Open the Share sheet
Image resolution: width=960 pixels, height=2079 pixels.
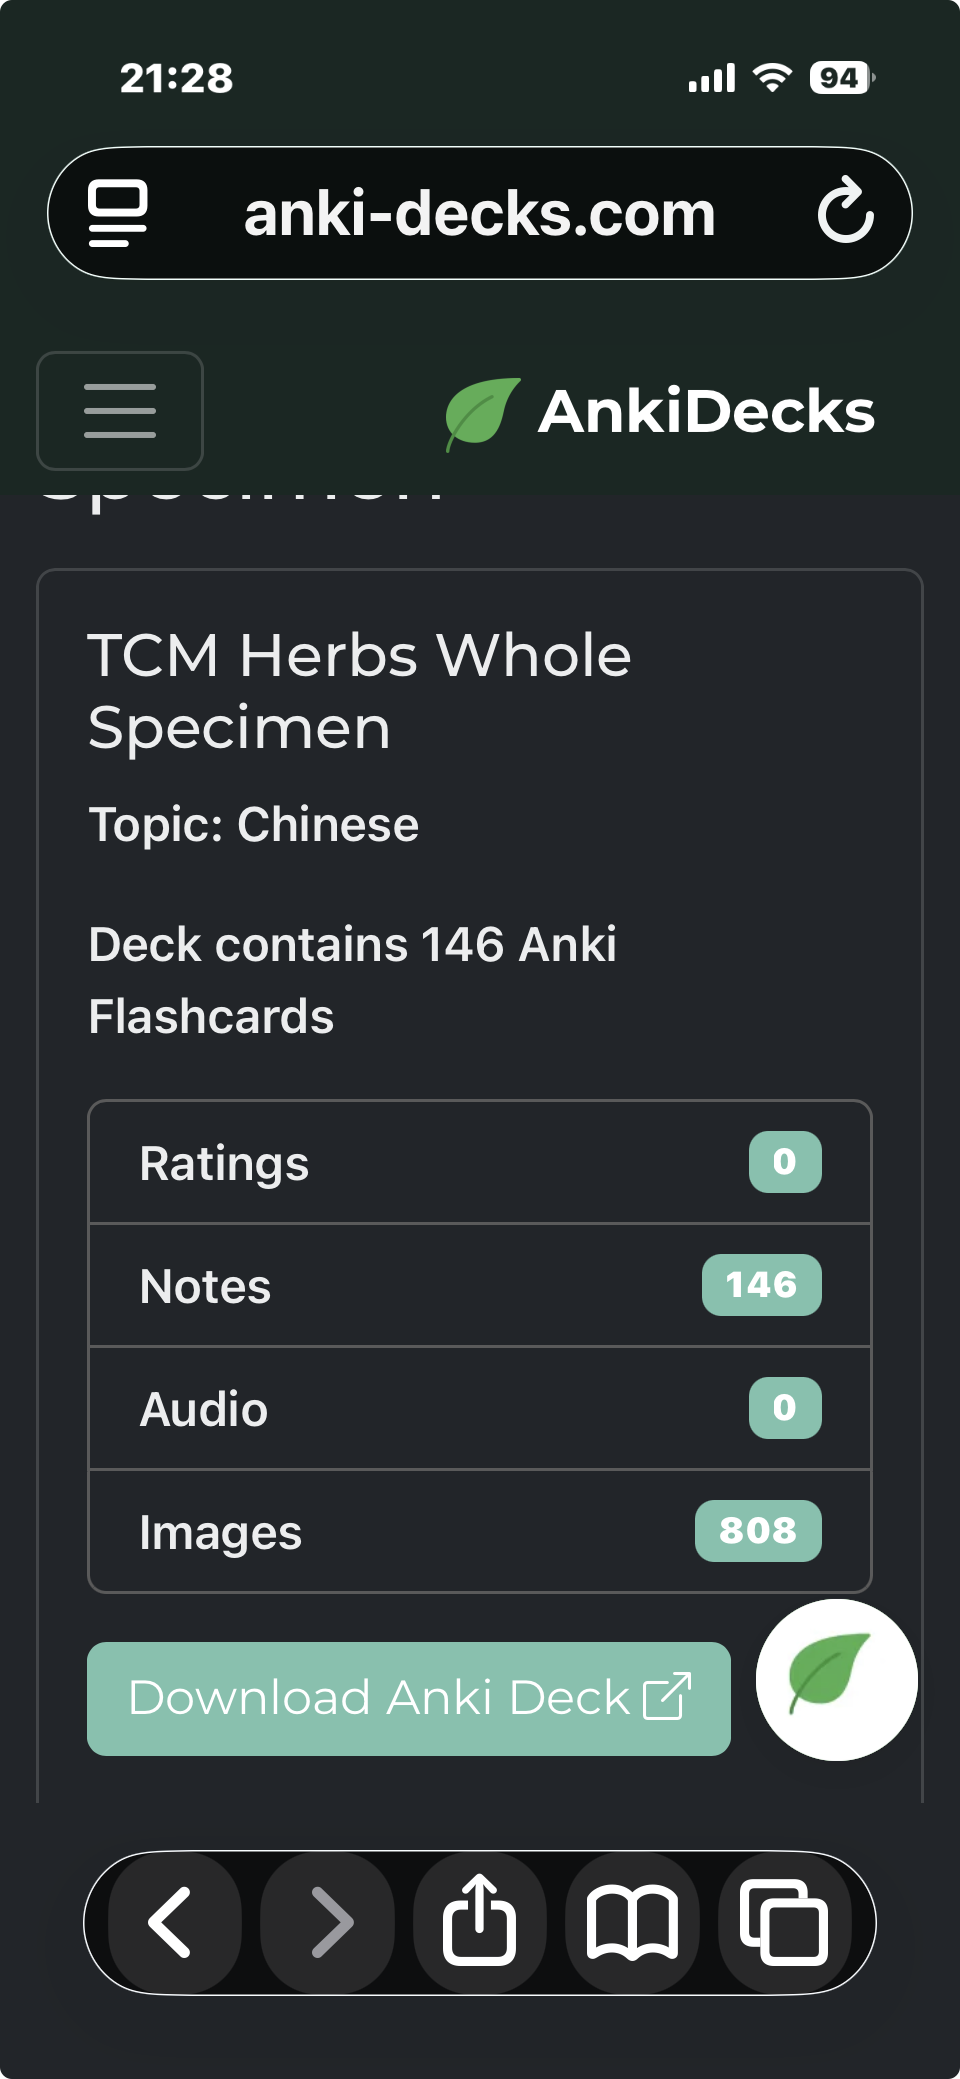[x=480, y=1922]
